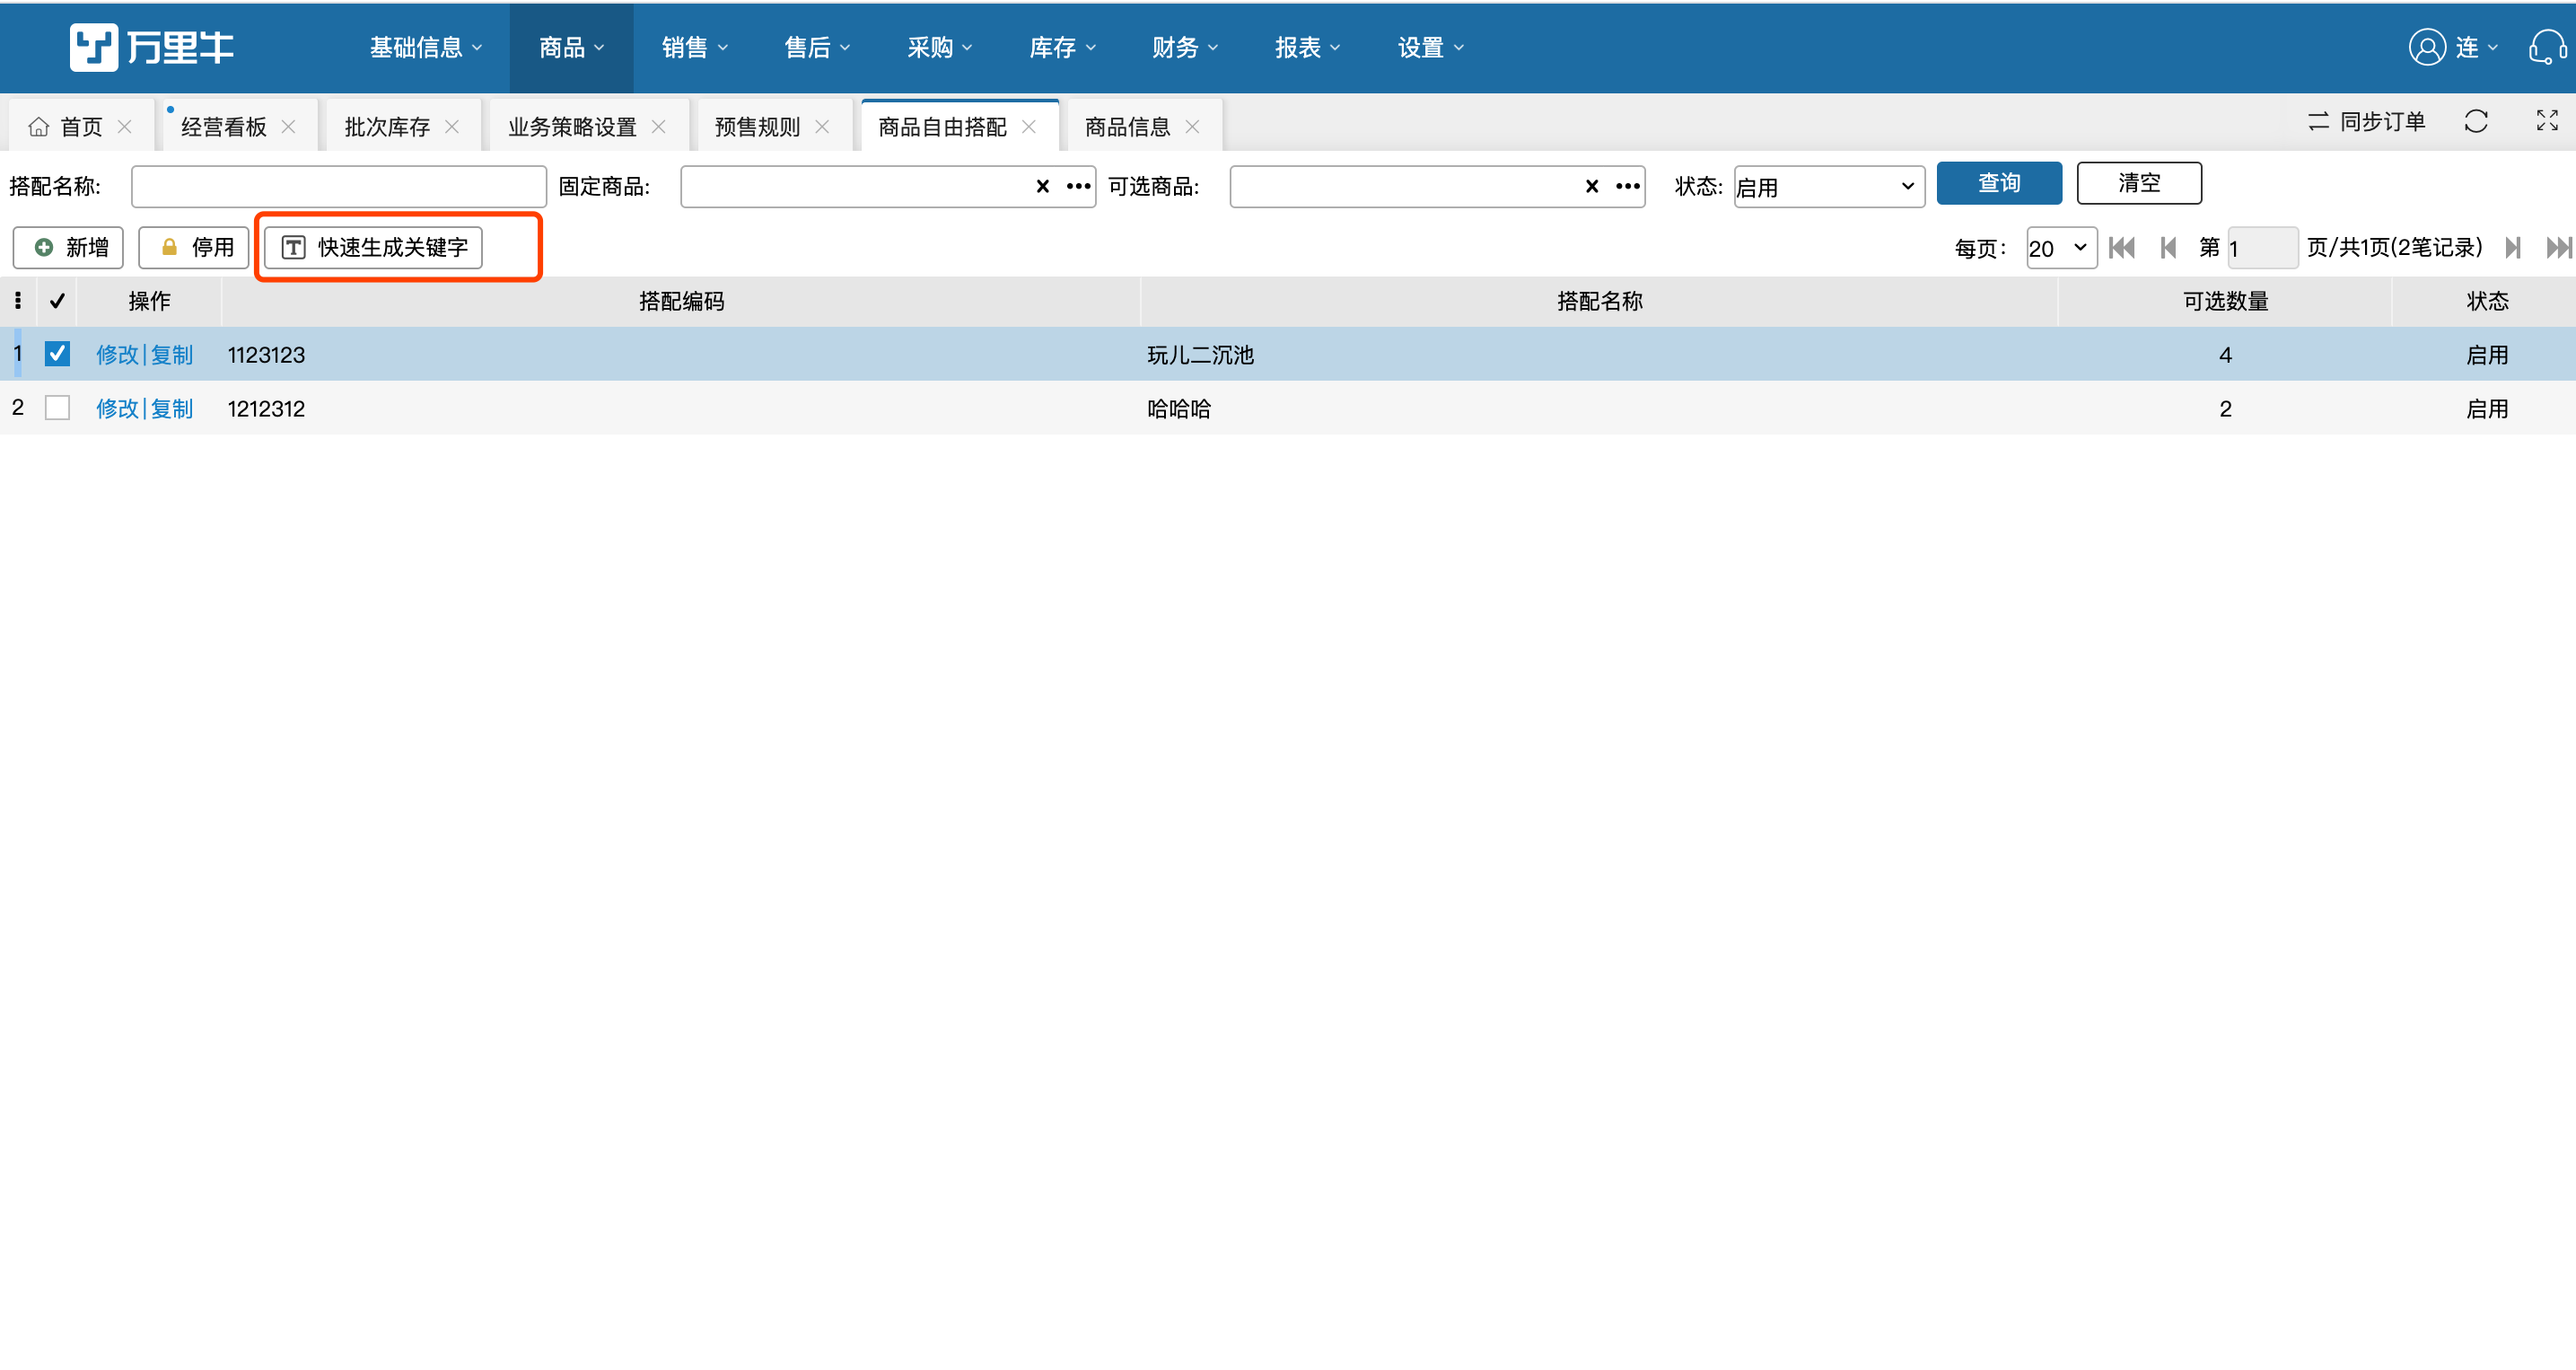The width and height of the screenshot is (2576, 1370).
Task: Open the 状态 dropdown showing 启用
Action: click(1828, 187)
